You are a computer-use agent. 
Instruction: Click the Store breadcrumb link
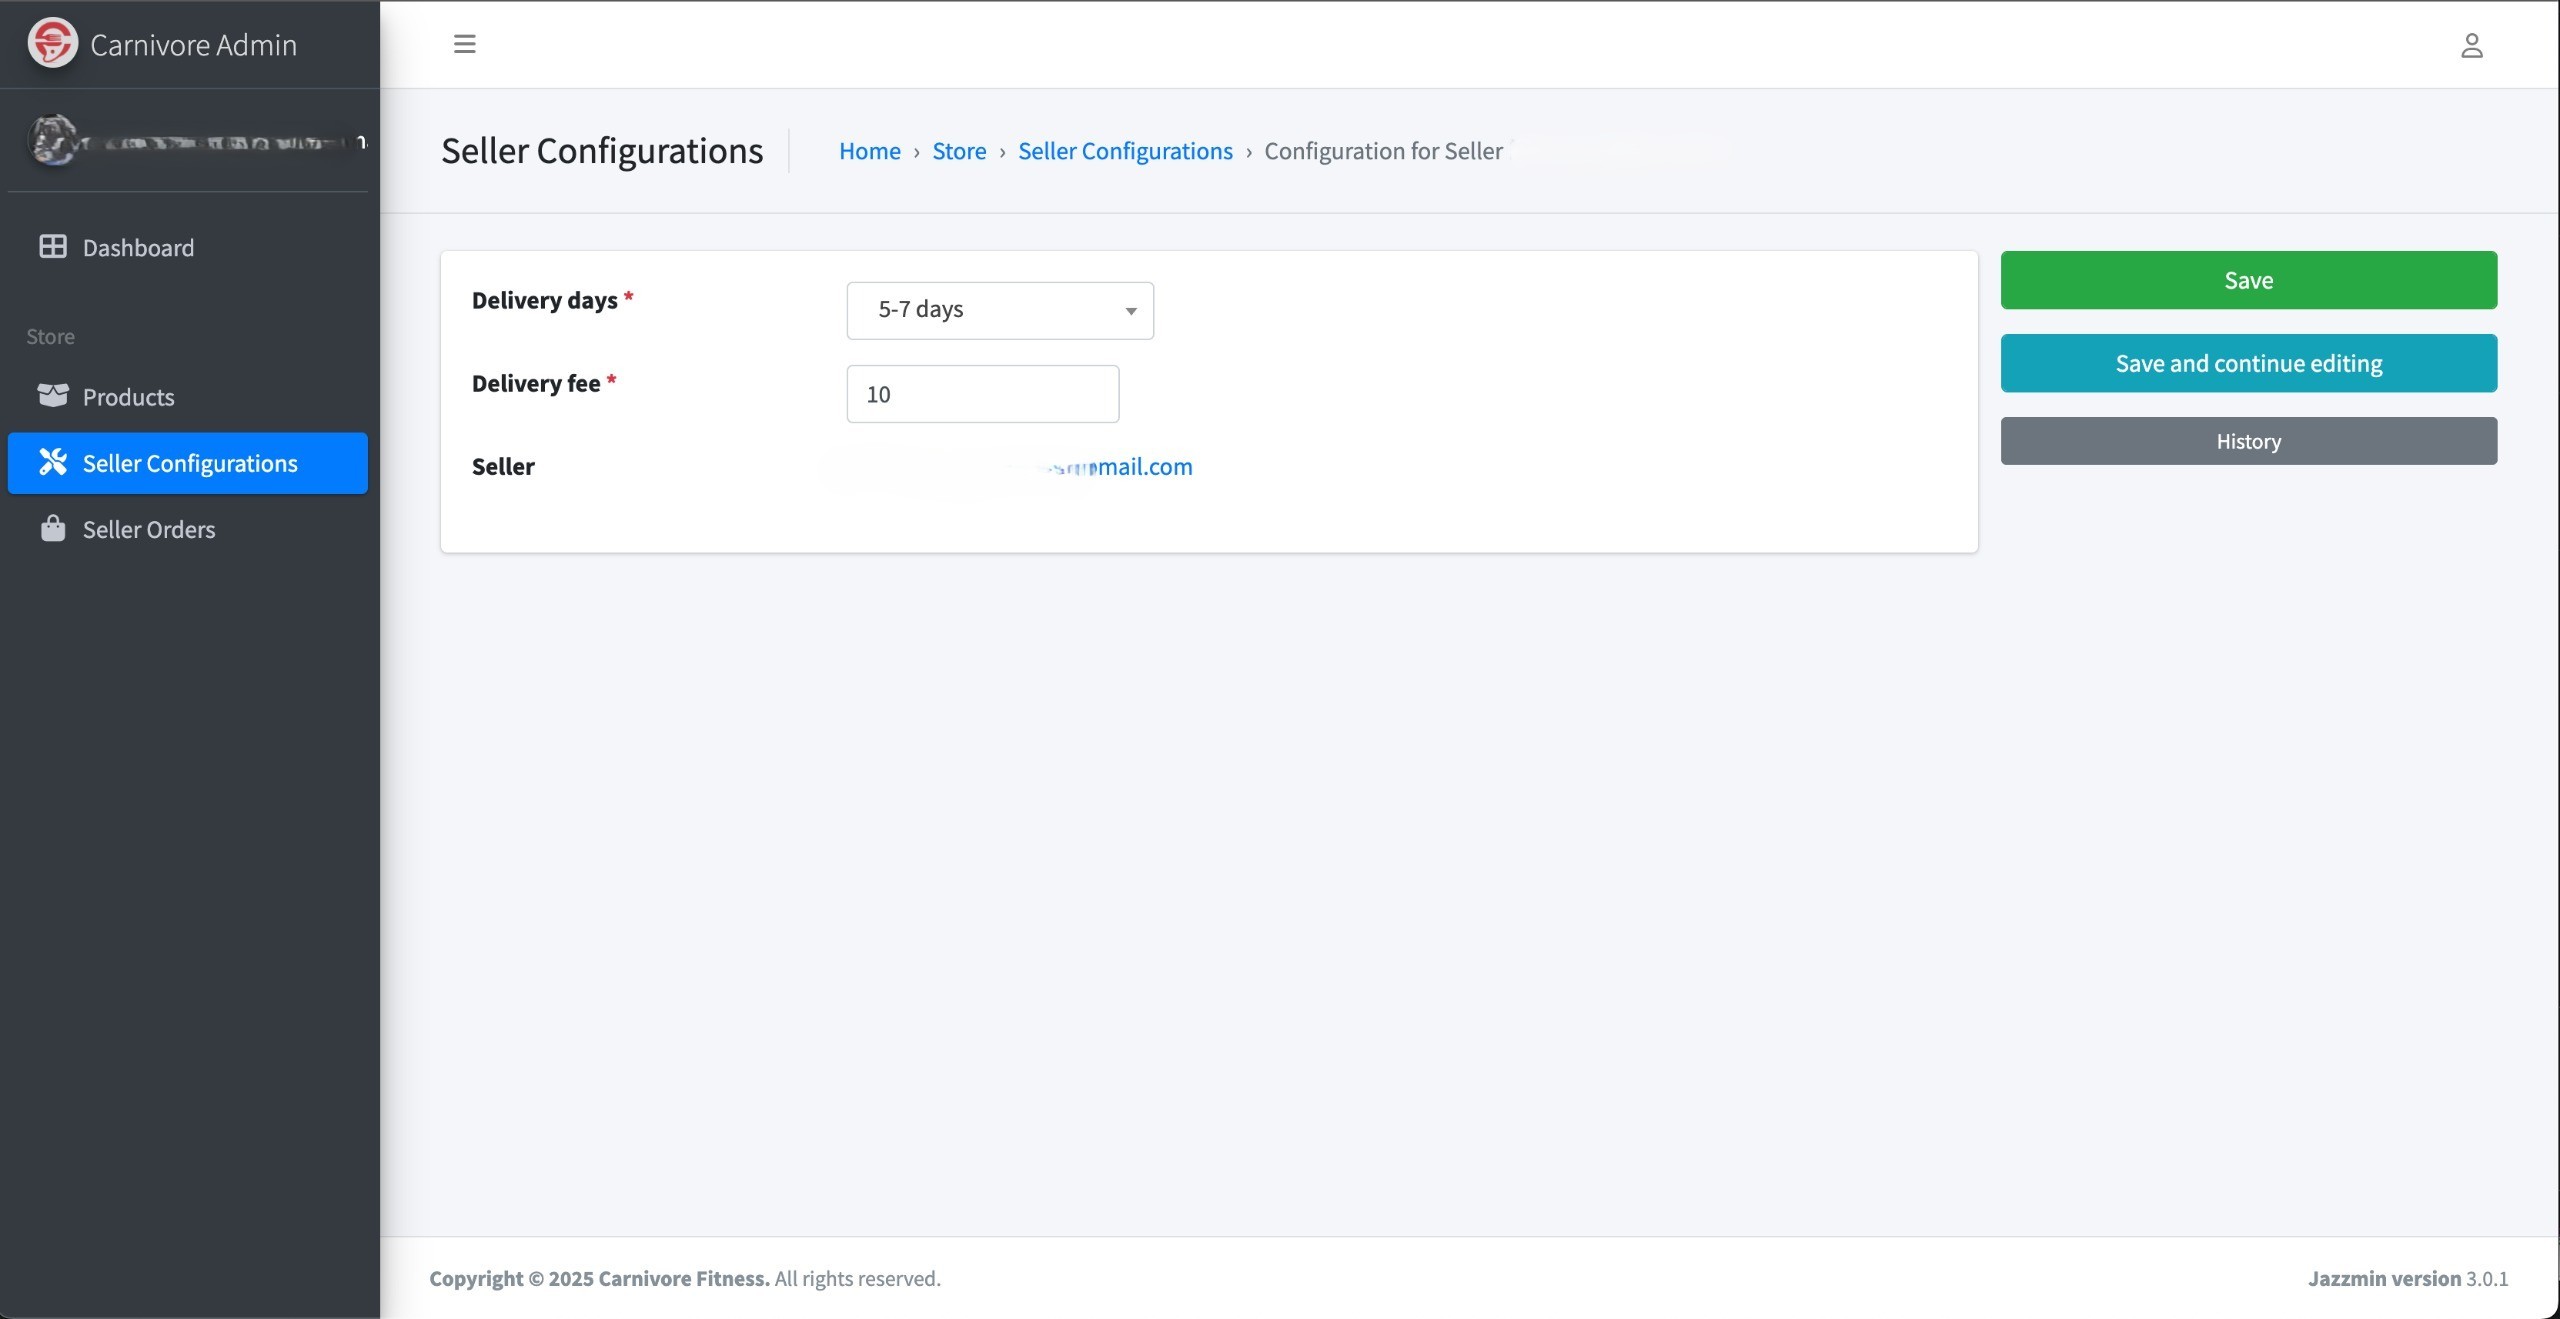[x=959, y=151]
